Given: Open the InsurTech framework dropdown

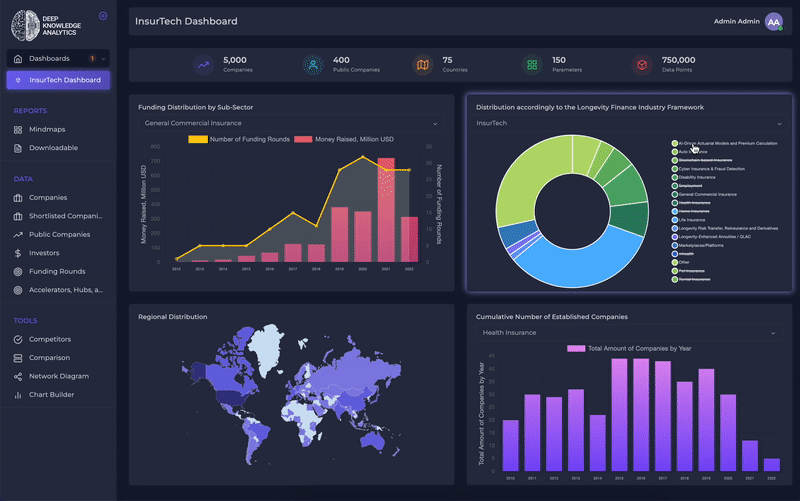Looking at the screenshot, I should 629,123.
